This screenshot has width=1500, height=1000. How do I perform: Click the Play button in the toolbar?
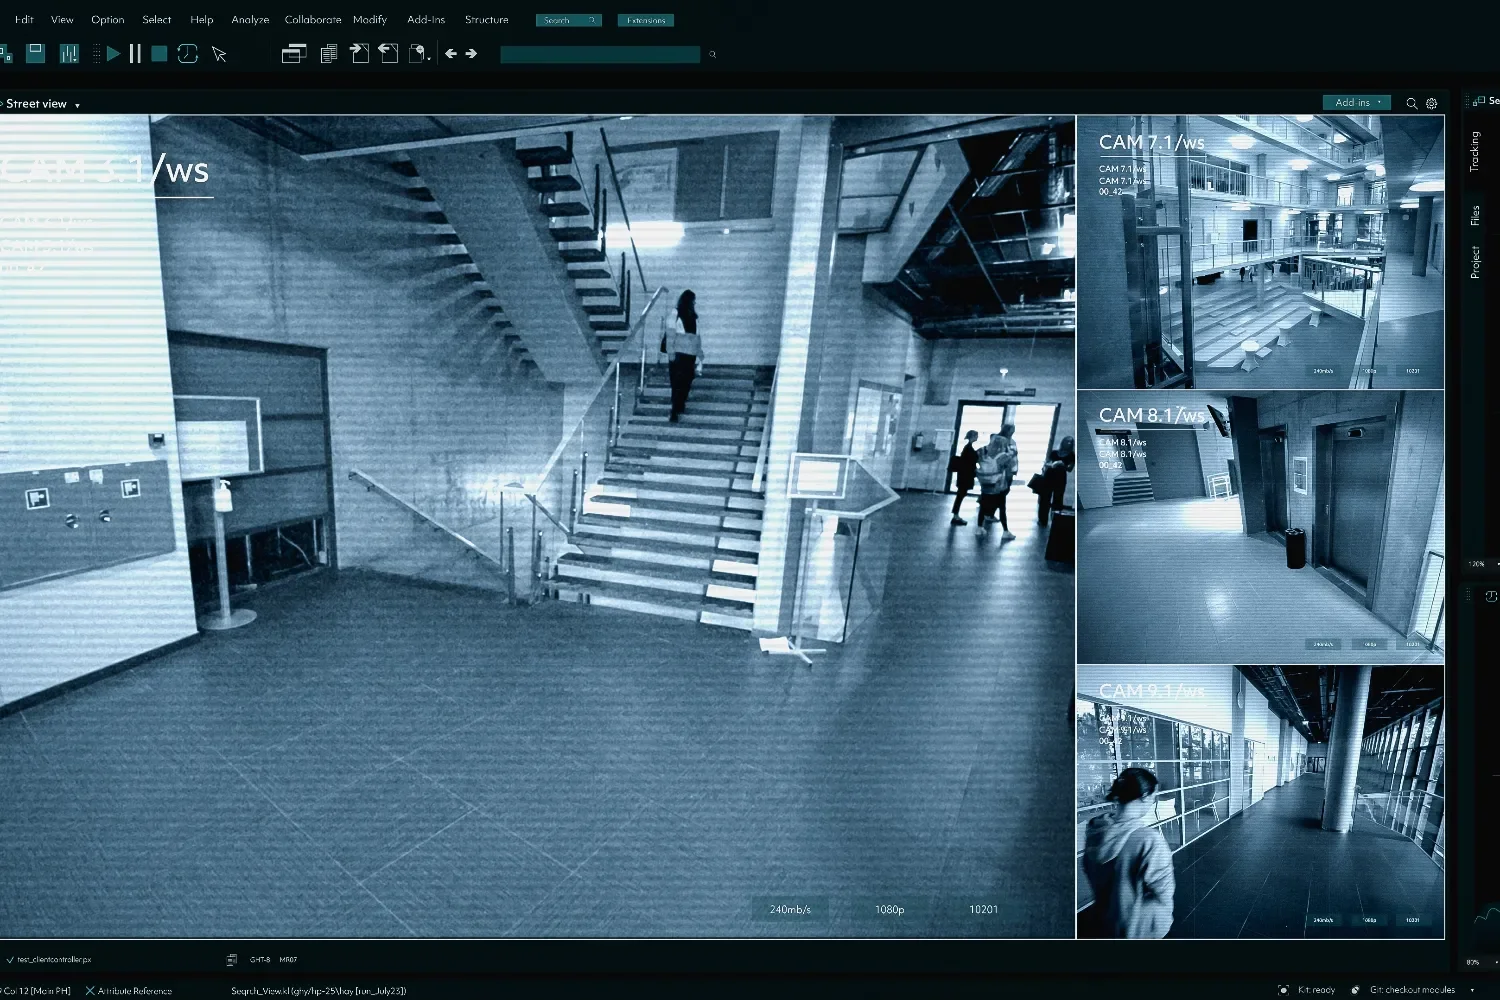(113, 54)
